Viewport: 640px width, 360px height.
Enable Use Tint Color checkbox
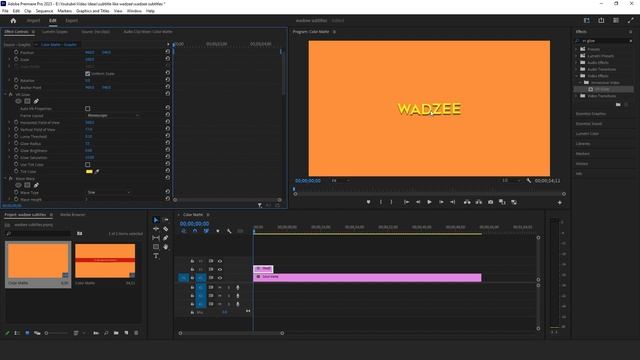click(x=87, y=164)
